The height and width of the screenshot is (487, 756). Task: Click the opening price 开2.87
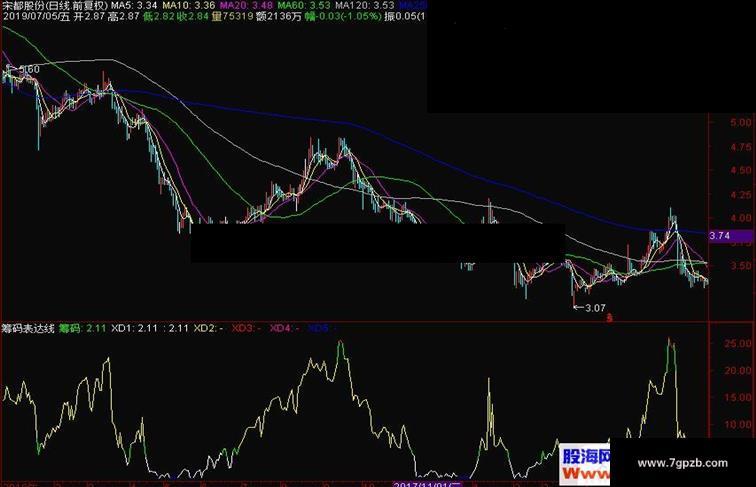pyautogui.click(x=89, y=16)
